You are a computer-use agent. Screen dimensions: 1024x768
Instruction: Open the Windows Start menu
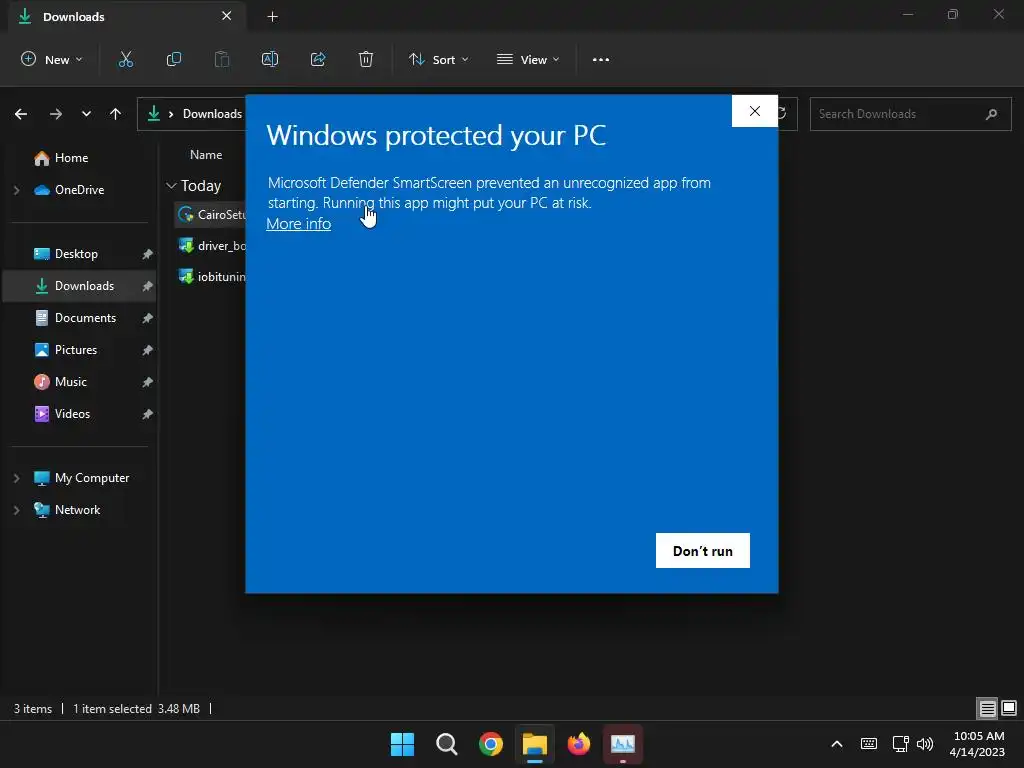tap(402, 744)
